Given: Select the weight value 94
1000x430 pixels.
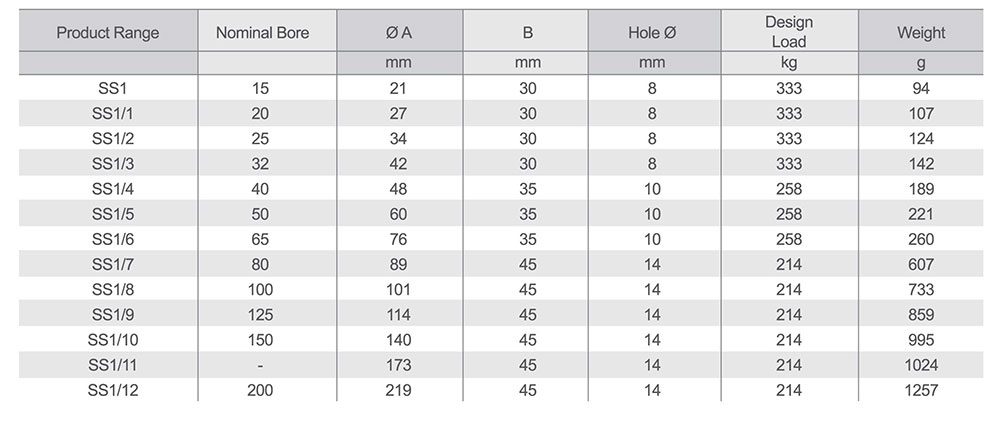Looking at the screenshot, I should 921,88.
